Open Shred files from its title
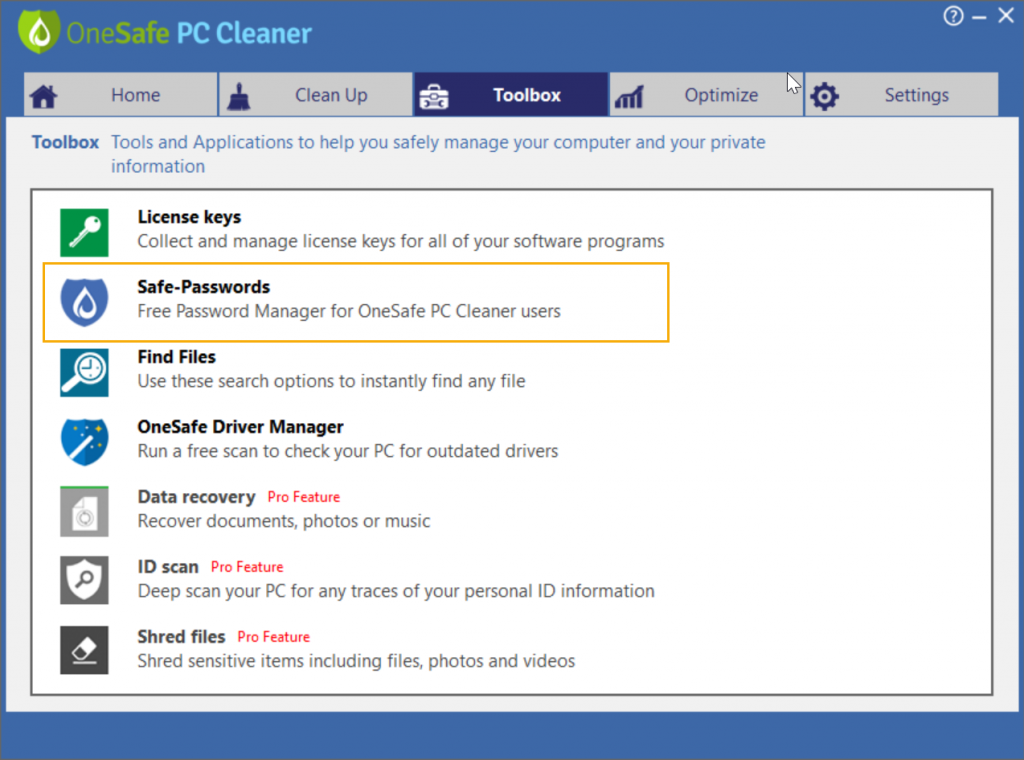1024x760 pixels. click(182, 637)
